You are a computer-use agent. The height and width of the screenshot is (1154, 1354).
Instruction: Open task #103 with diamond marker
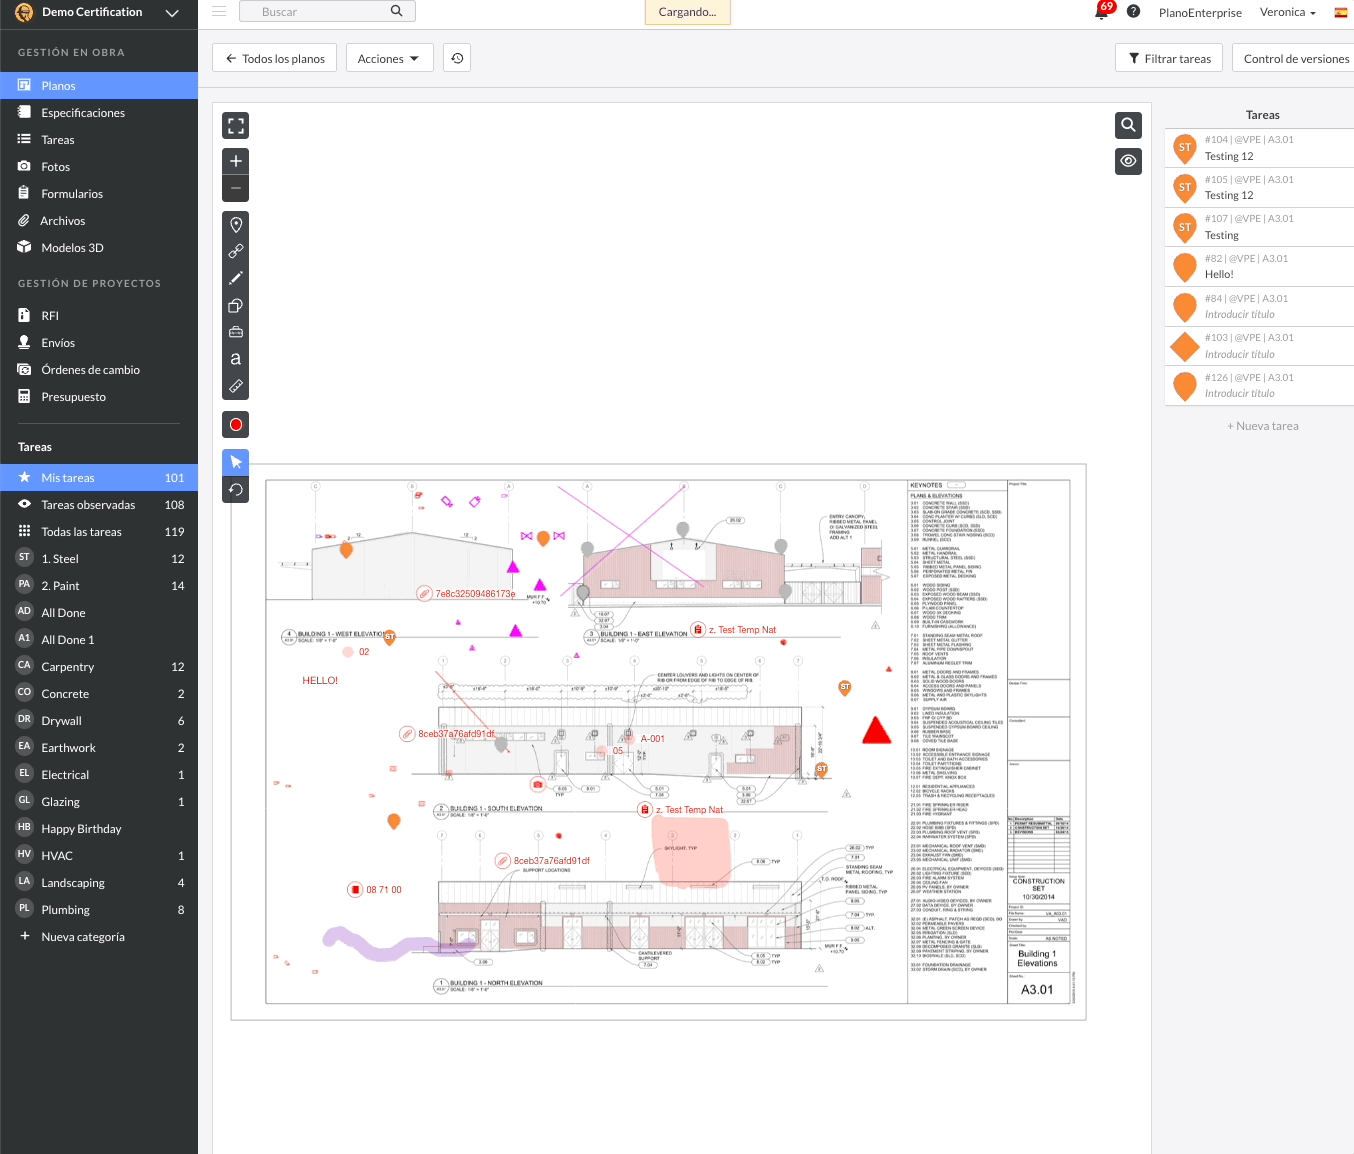tap(1260, 346)
